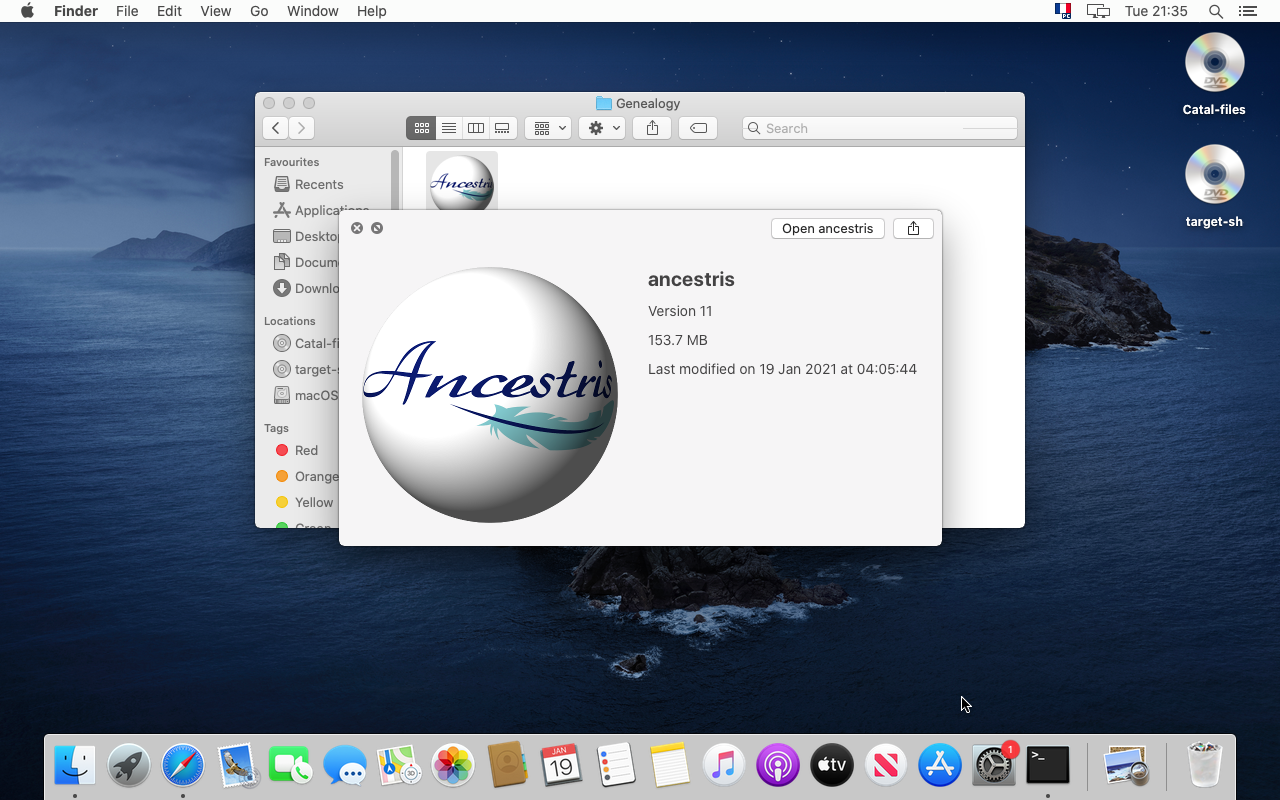The height and width of the screenshot is (800, 1280).
Task: Open the Window menu
Action: click(312, 11)
